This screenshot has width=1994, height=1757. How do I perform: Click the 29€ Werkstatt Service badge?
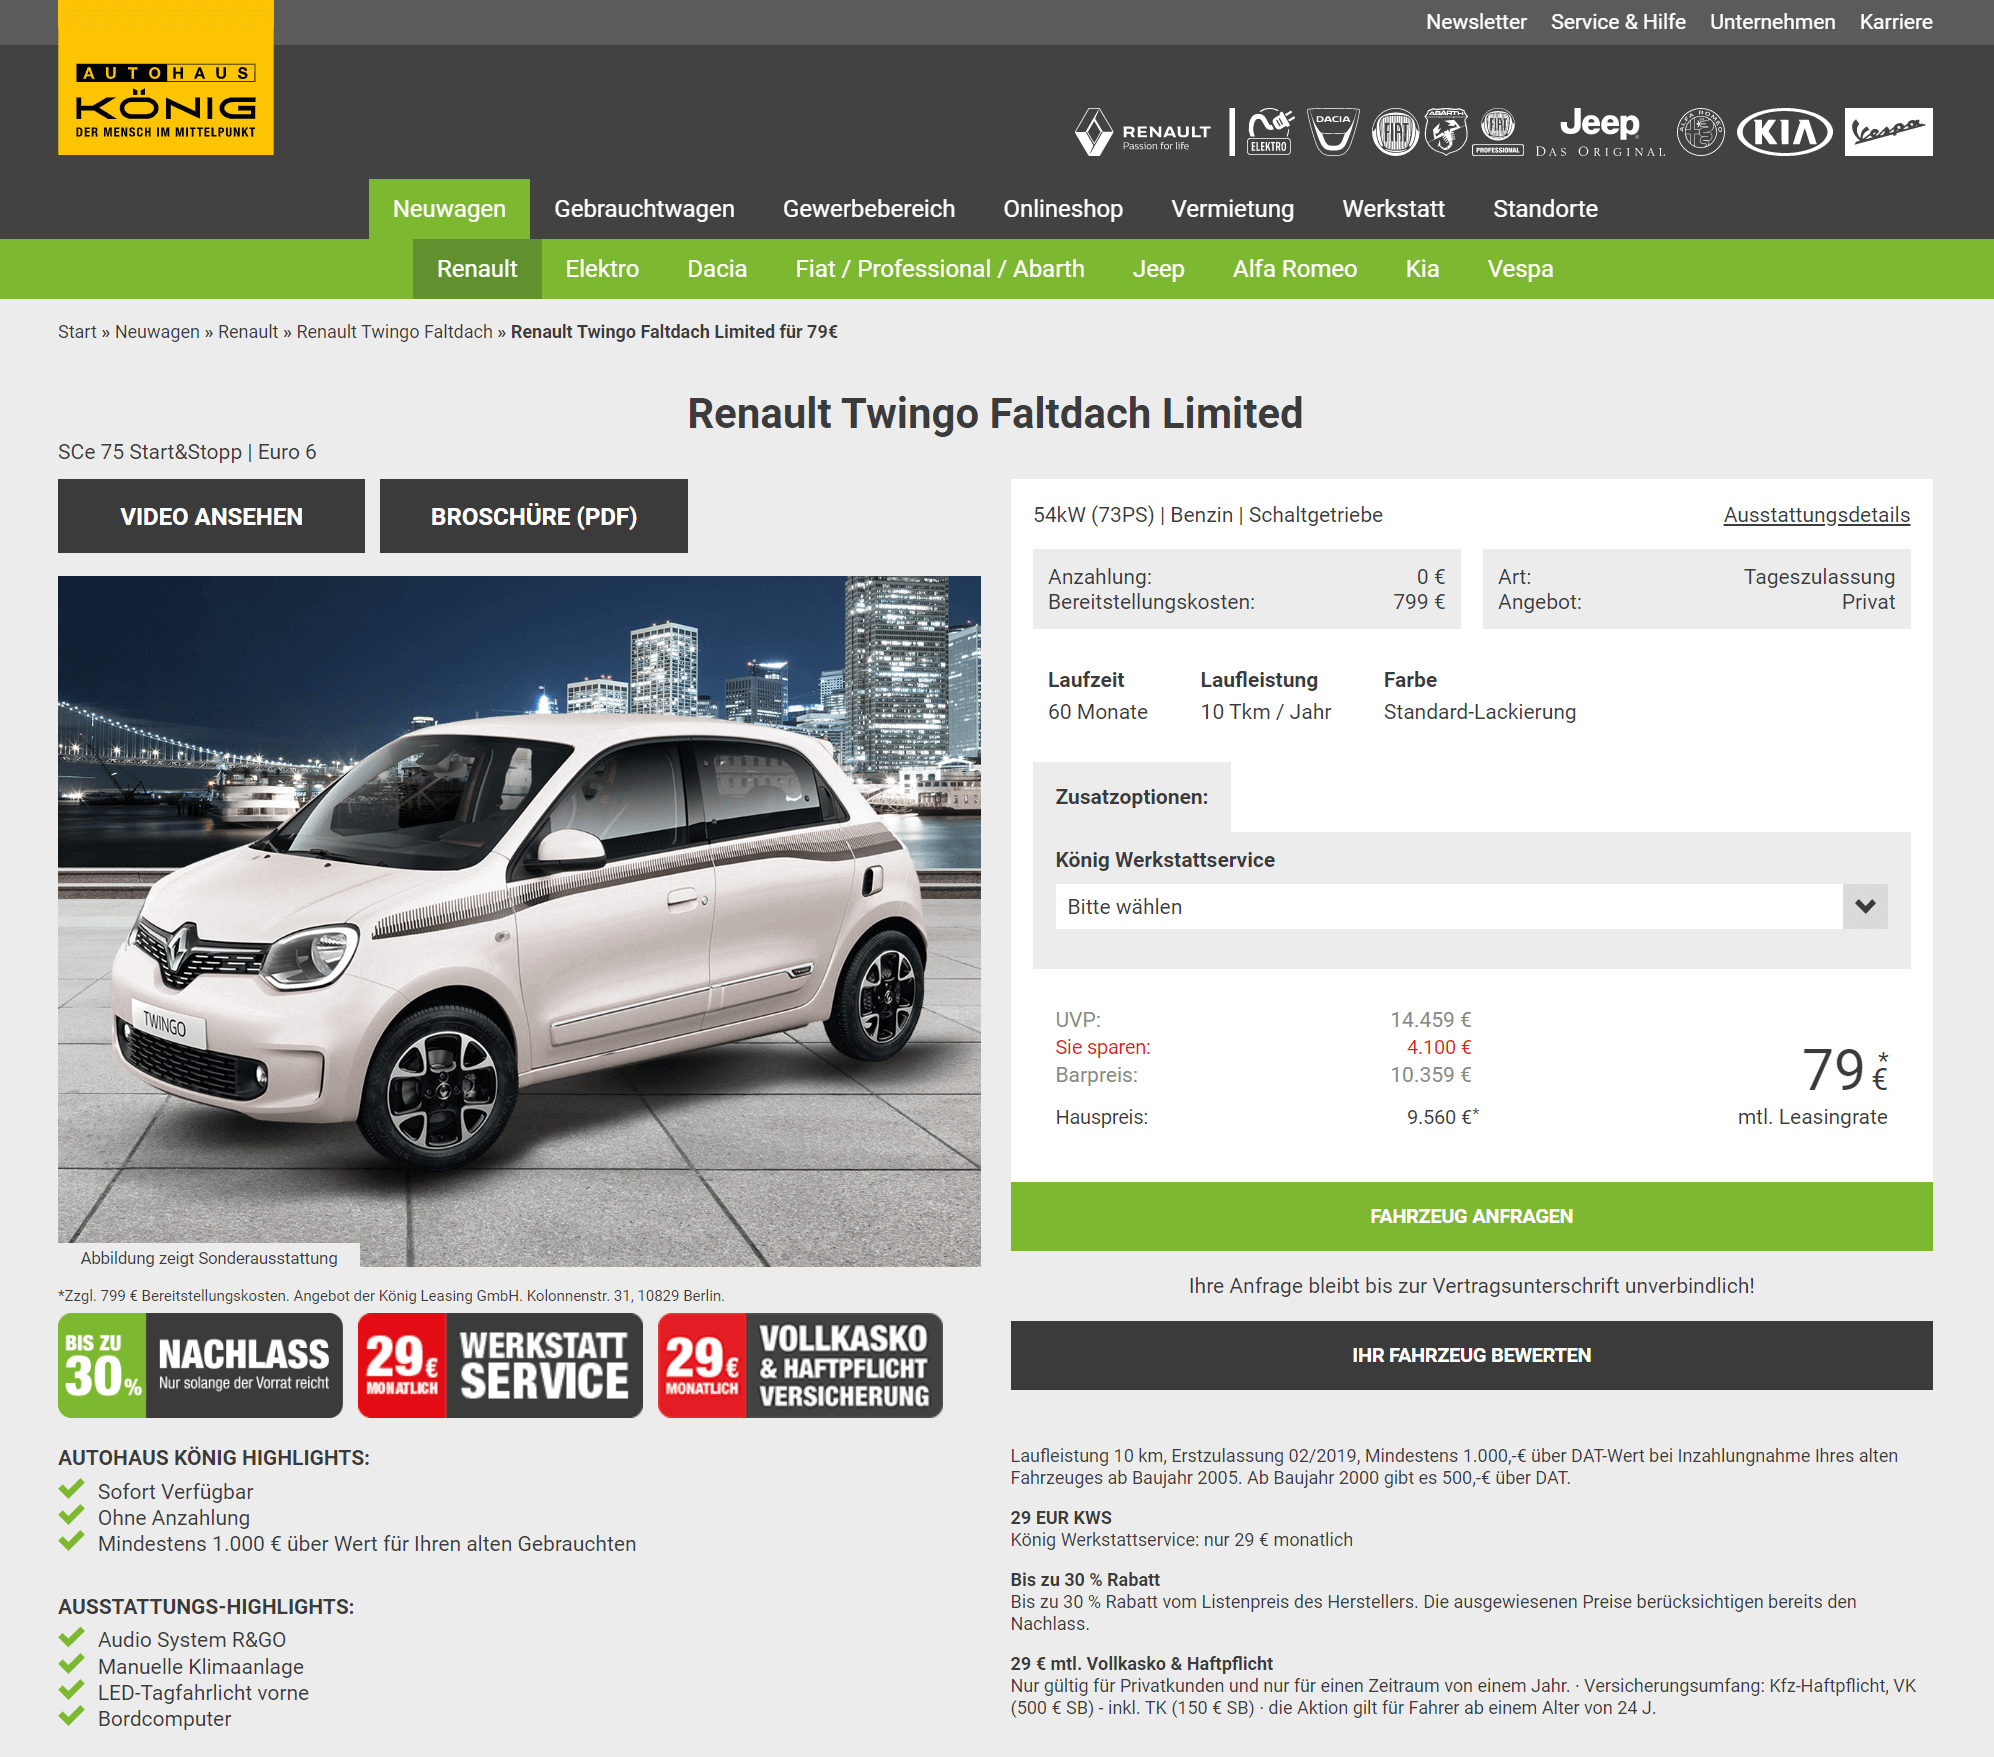(x=500, y=1365)
